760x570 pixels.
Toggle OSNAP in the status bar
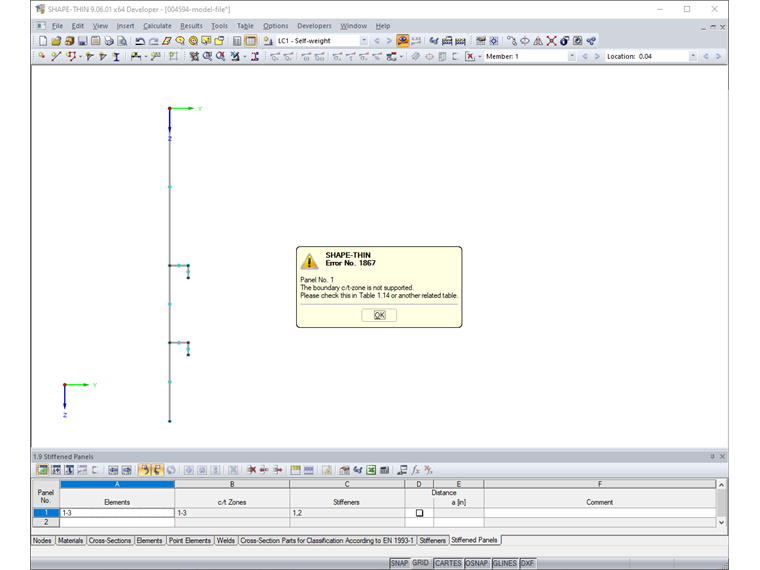[x=476, y=563]
